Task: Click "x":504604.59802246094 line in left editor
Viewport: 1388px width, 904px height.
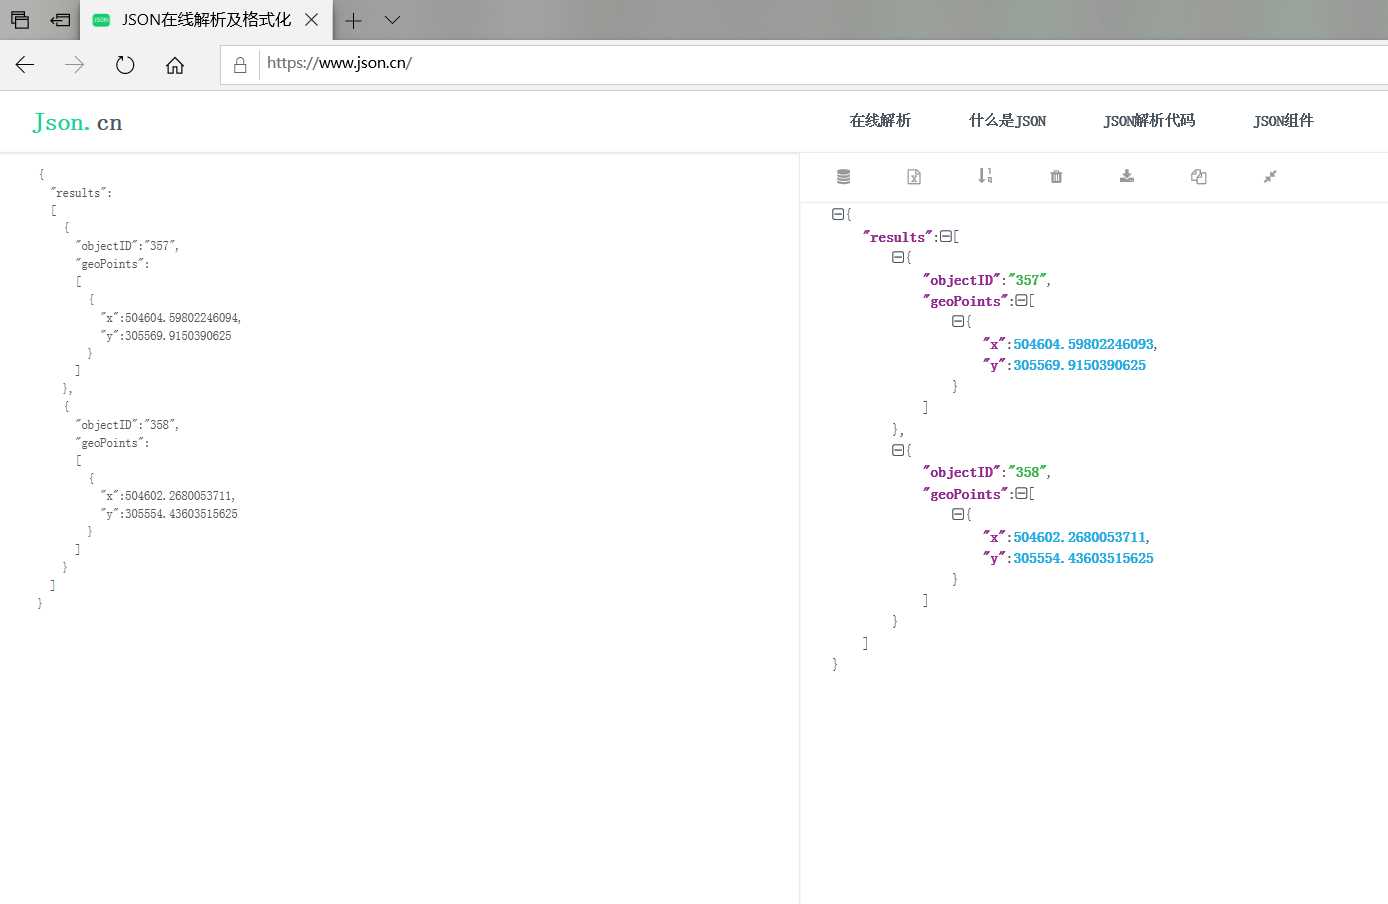Action: [x=171, y=318]
